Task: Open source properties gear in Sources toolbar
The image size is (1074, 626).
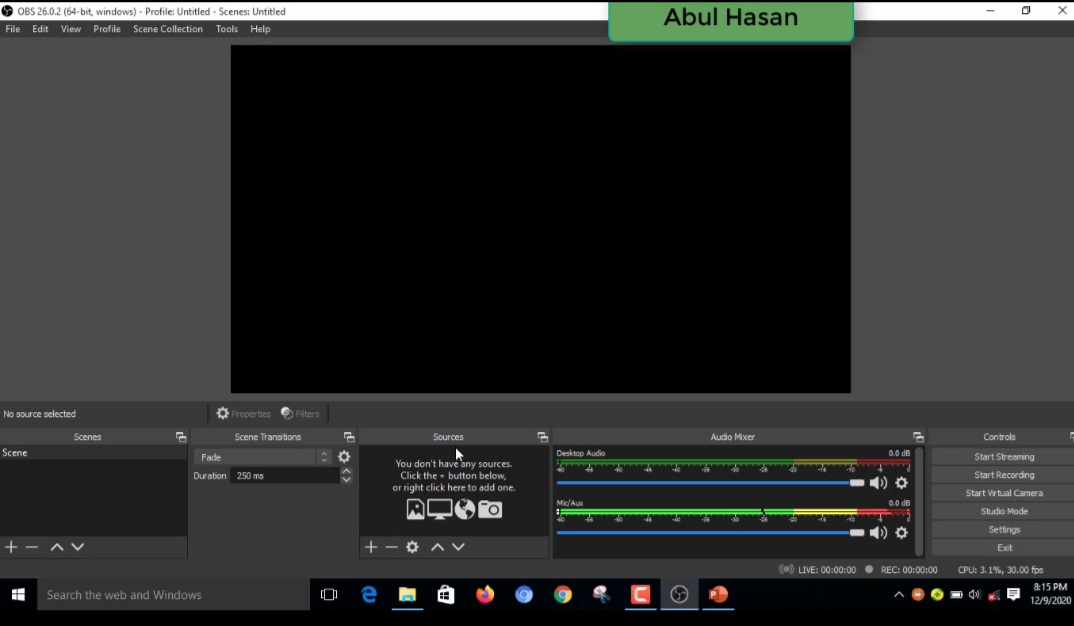Action: (x=412, y=547)
